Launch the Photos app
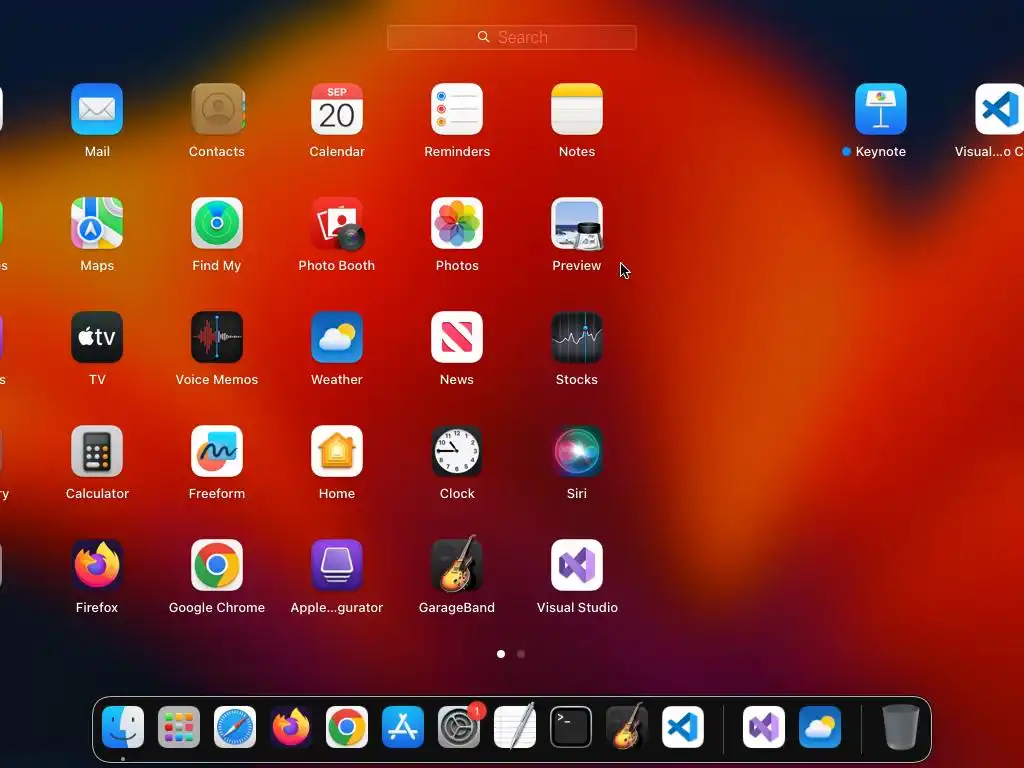The width and height of the screenshot is (1024, 768). tap(456, 223)
